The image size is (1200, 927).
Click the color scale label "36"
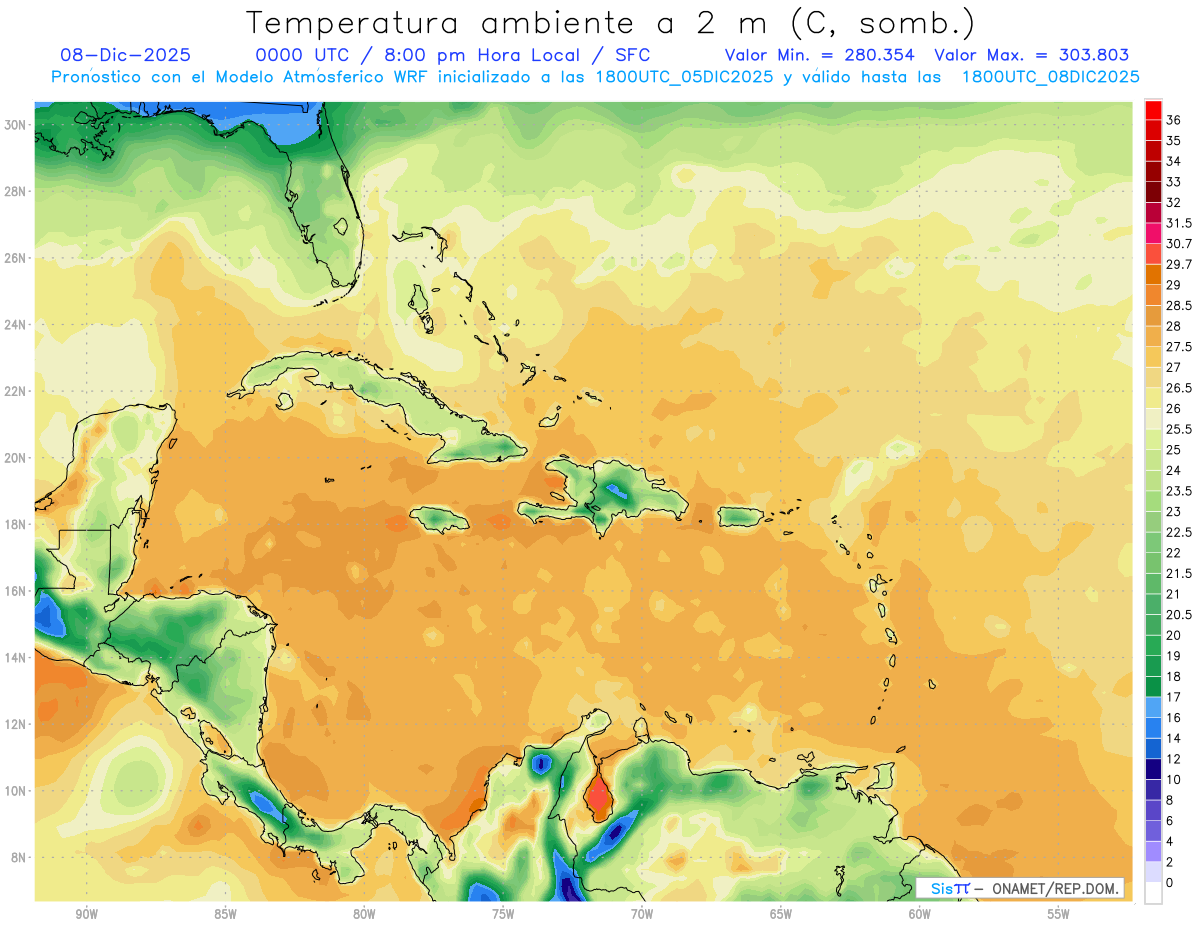(x=1173, y=120)
